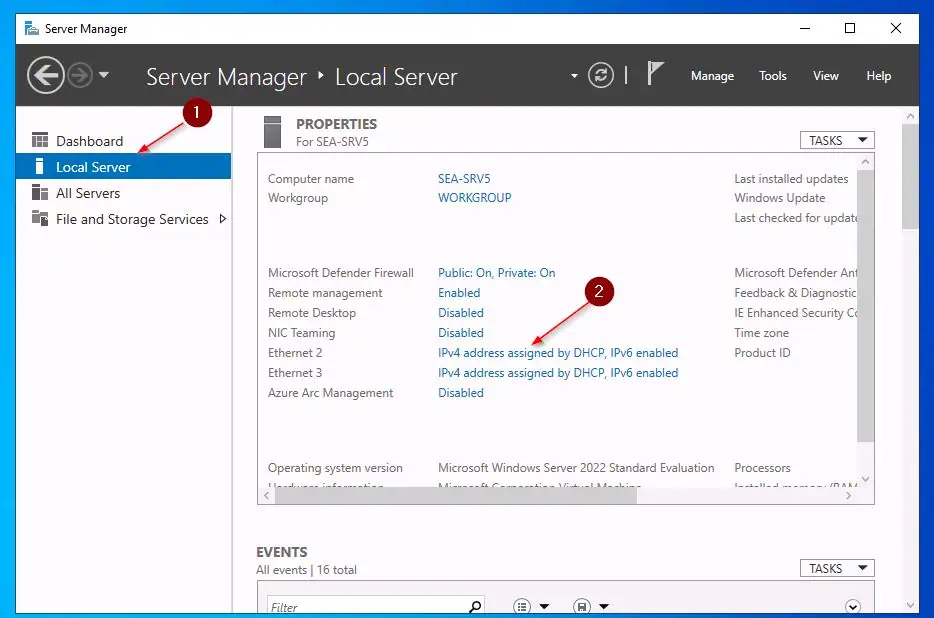Click properties scroll-down arrow
This screenshot has width=934, height=618.
[x=865, y=479]
